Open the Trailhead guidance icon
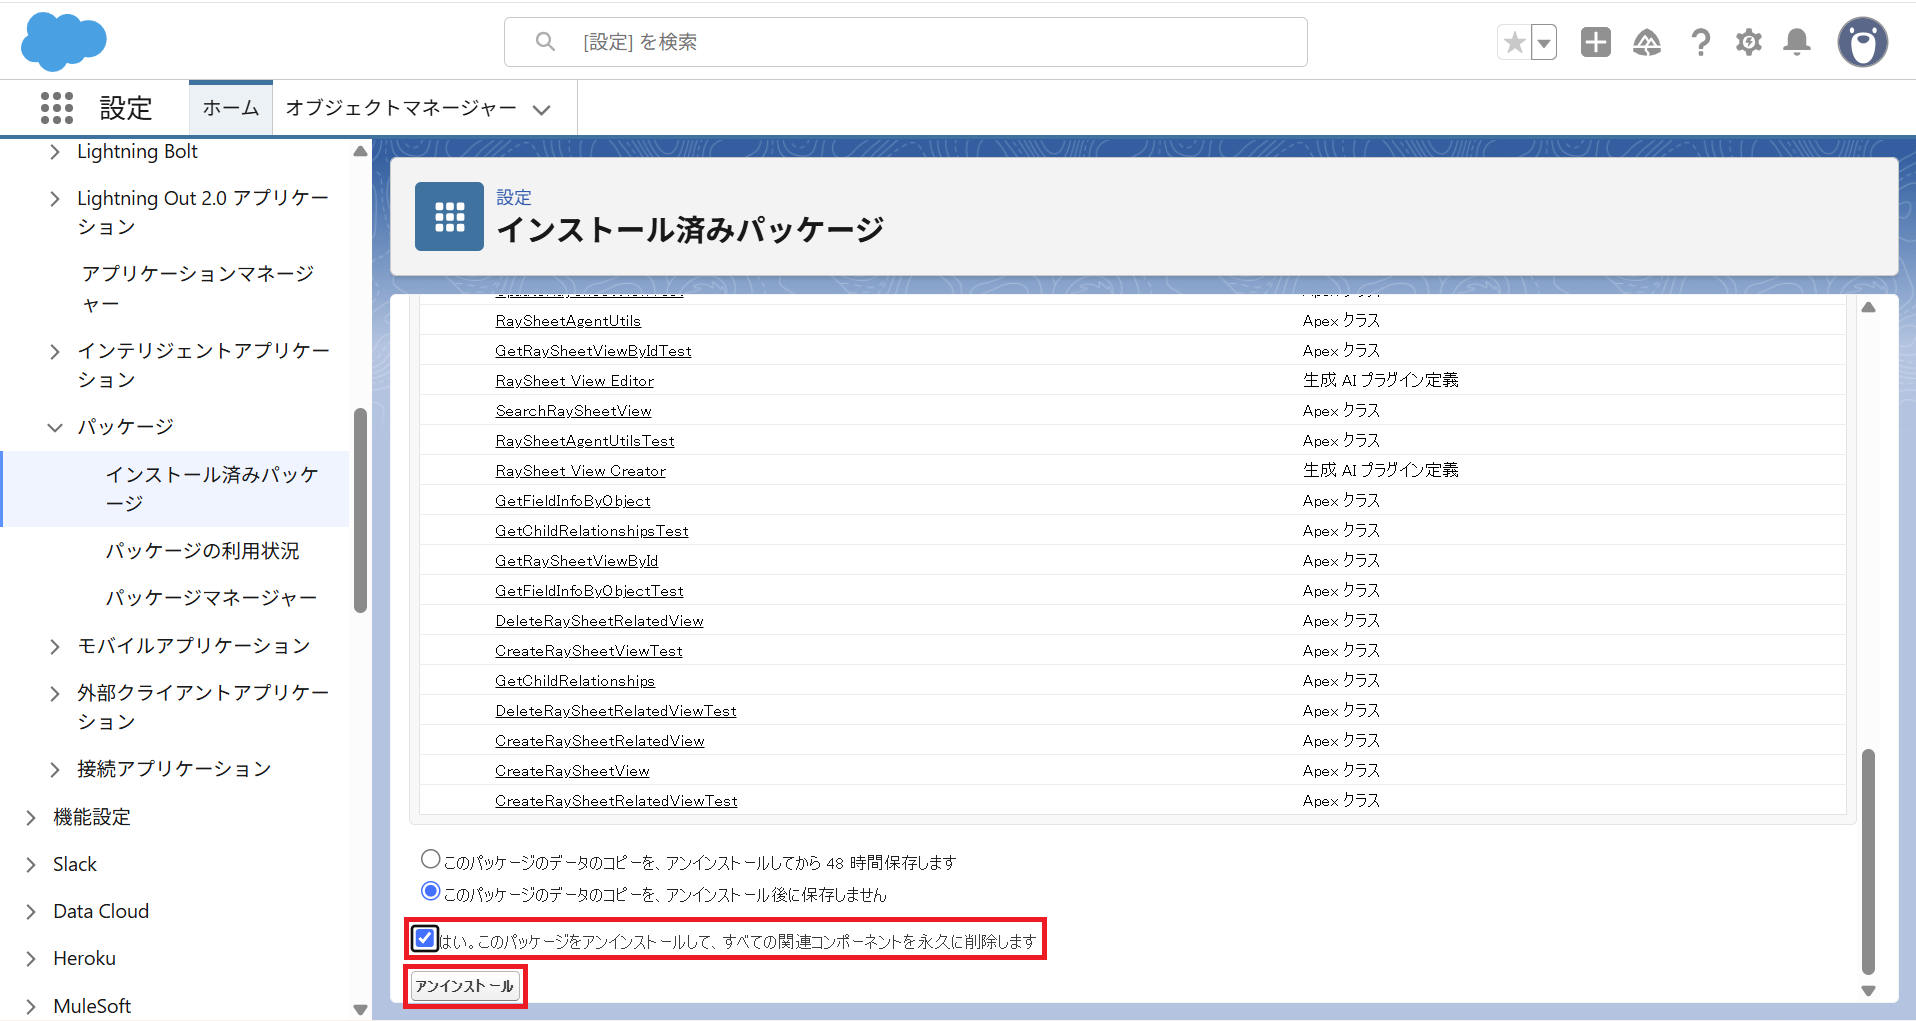 (1646, 42)
